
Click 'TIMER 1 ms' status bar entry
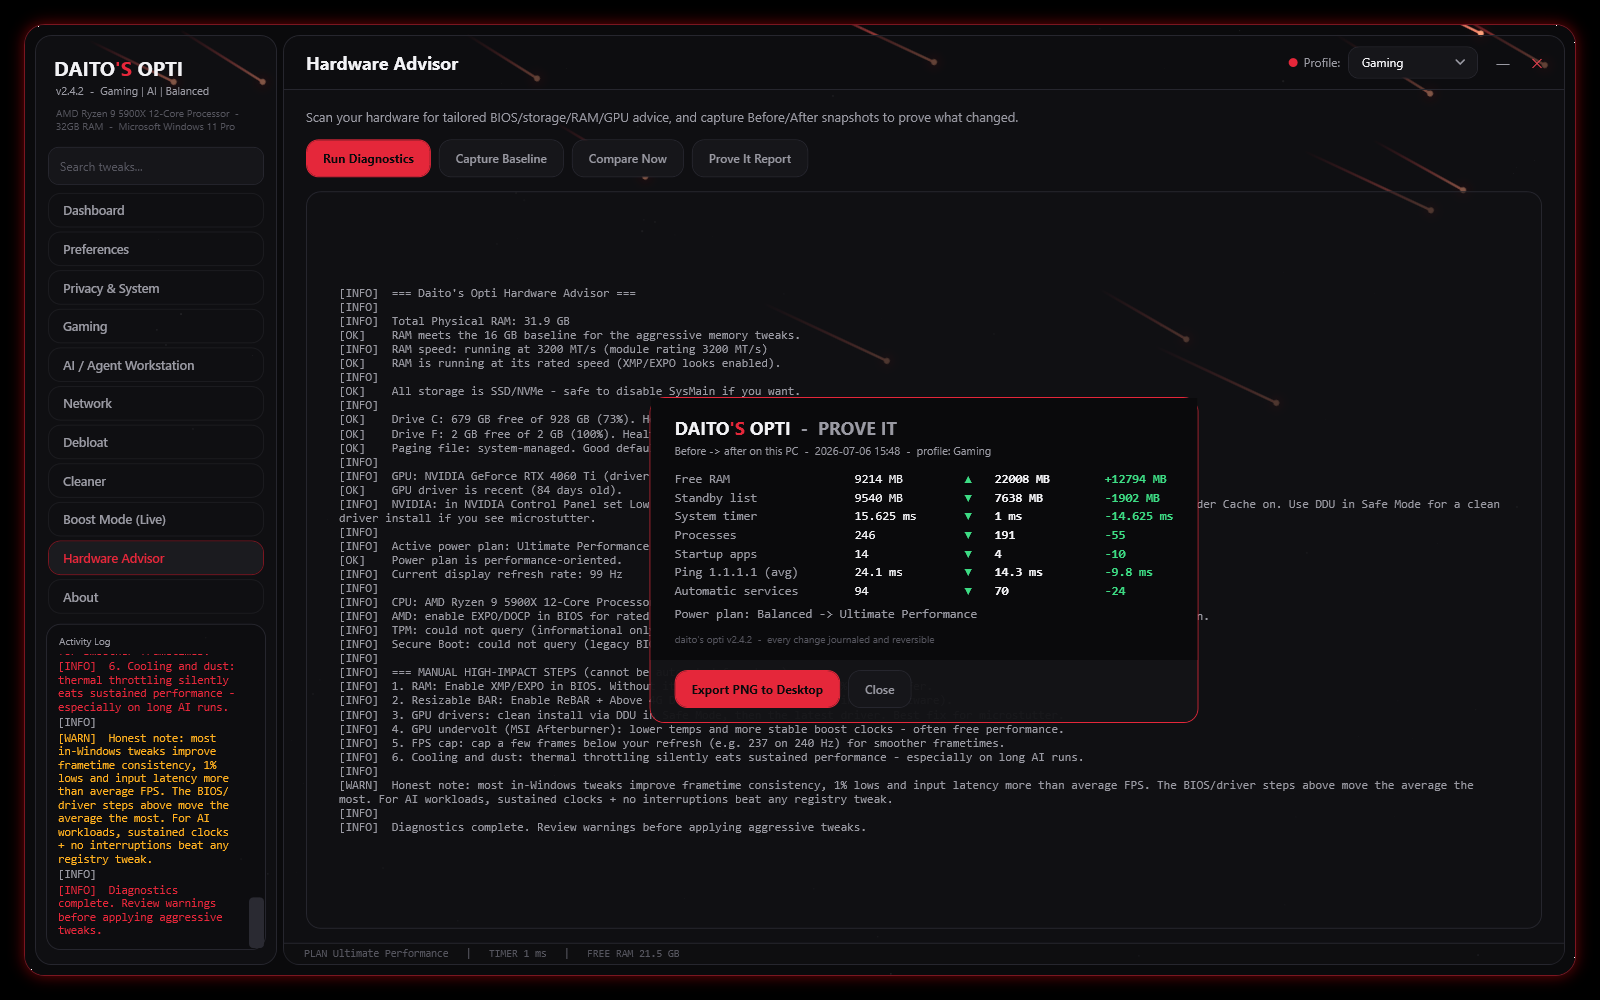[x=517, y=954]
